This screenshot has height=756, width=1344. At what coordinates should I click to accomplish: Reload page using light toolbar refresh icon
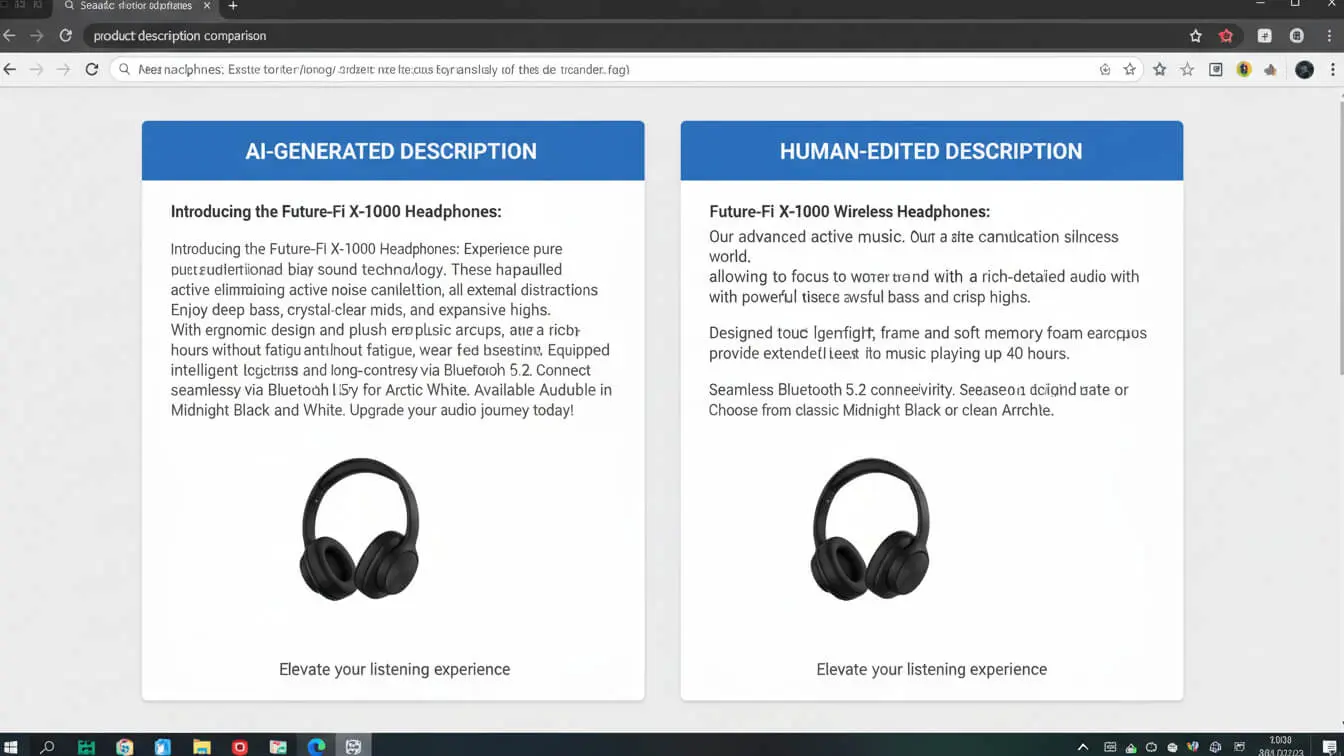click(x=92, y=70)
